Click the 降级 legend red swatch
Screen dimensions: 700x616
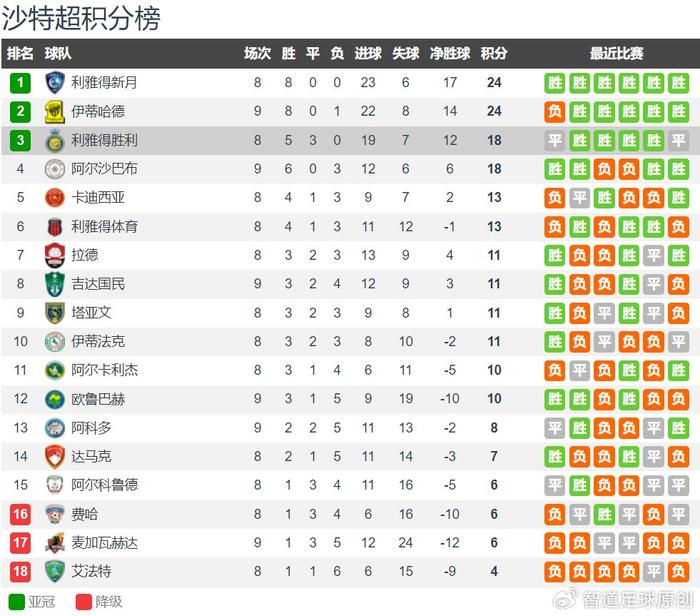click(x=82, y=602)
